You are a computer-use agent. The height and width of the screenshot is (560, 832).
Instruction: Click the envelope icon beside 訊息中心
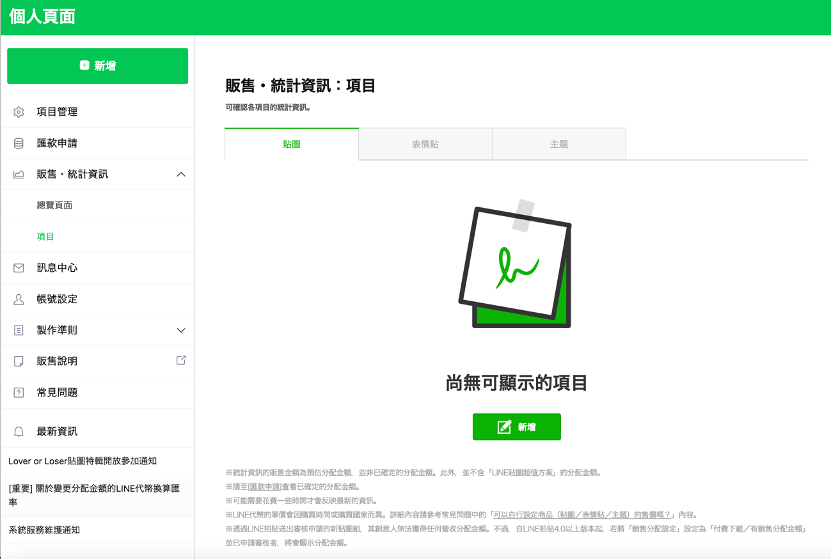pos(19,268)
